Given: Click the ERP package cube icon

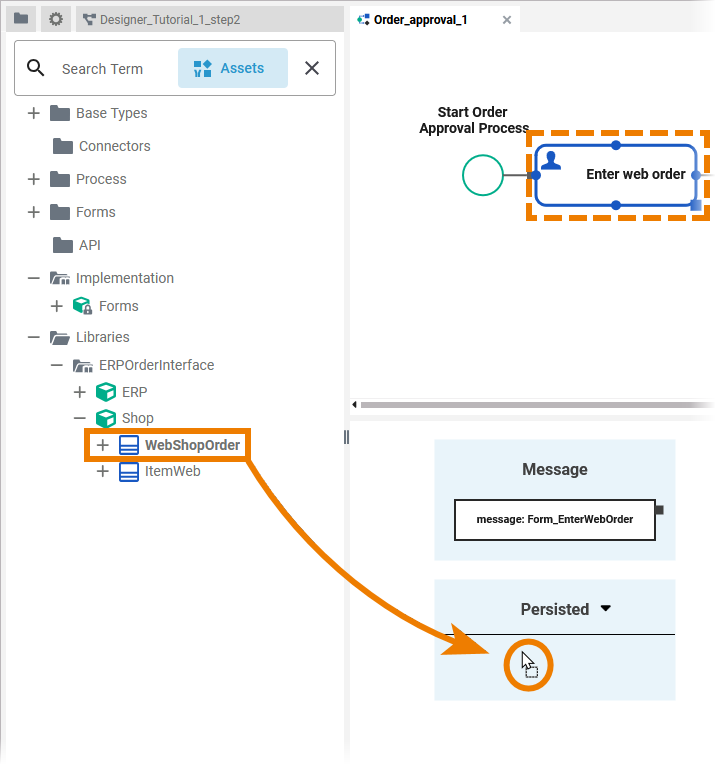Looking at the screenshot, I should pyautogui.click(x=105, y=392).
